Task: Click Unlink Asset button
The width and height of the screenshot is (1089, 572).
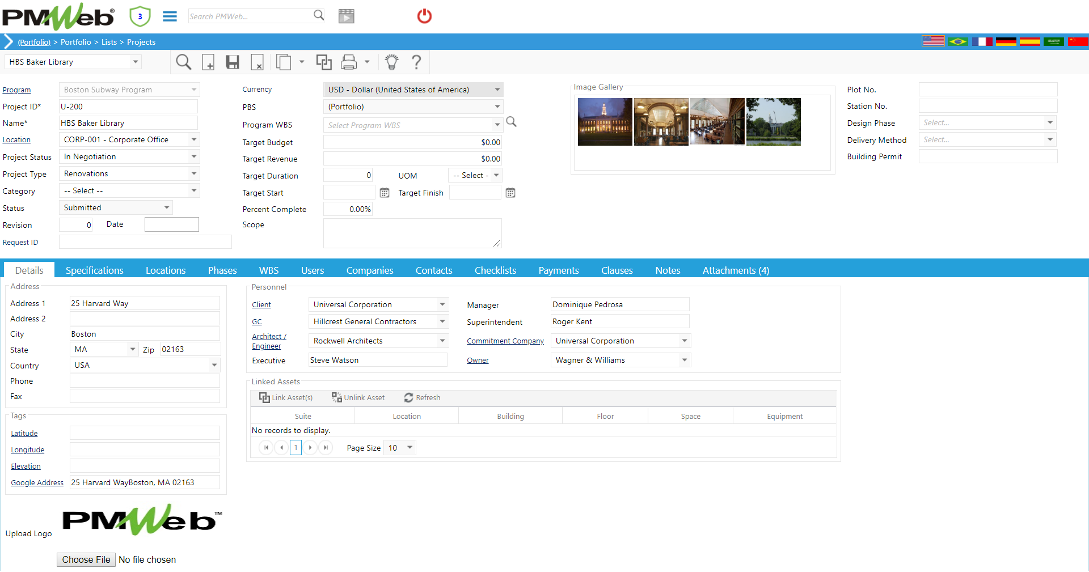Action: tap(358, 398)
